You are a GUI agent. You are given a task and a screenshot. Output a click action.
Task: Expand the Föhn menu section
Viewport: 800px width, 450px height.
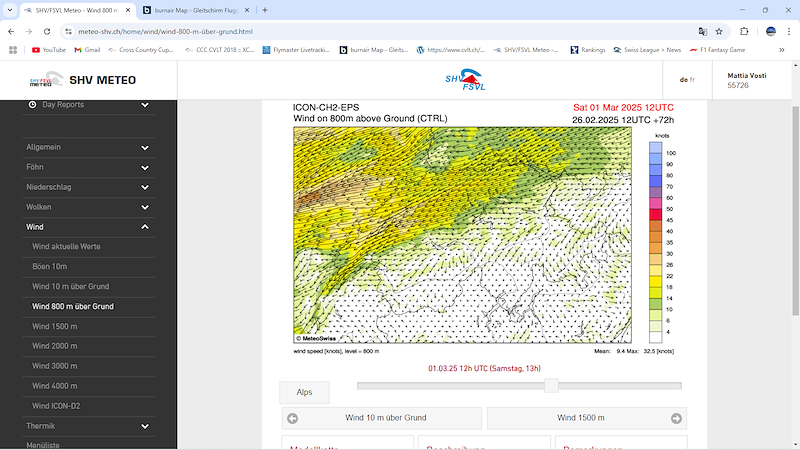tap(145, 167)
